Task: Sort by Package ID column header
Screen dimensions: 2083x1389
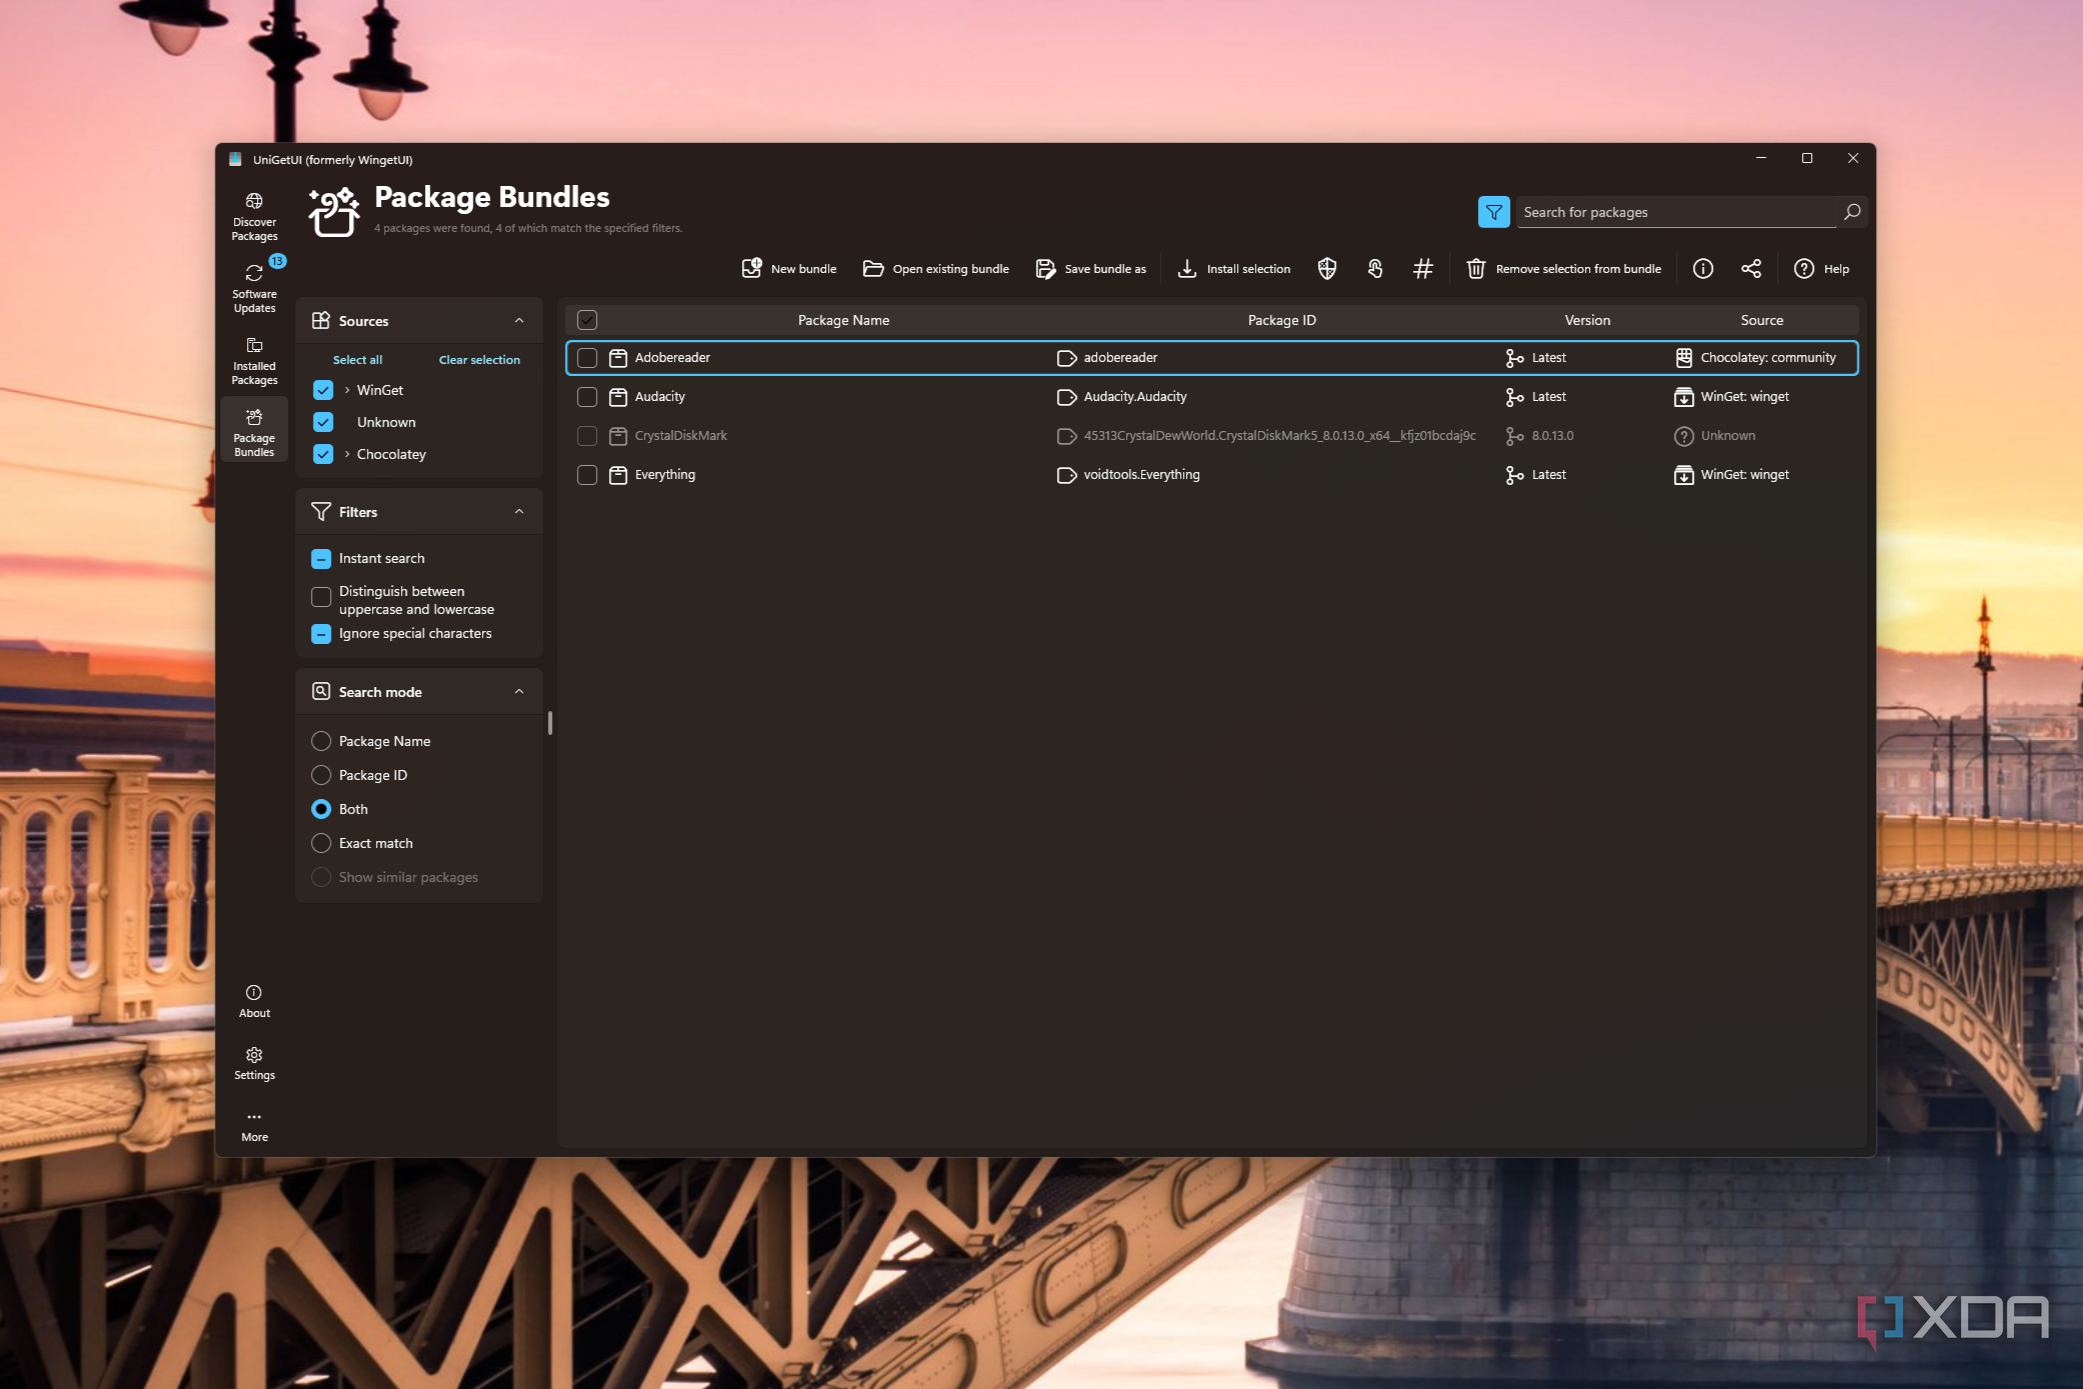Action: [x=1281, y=321]
